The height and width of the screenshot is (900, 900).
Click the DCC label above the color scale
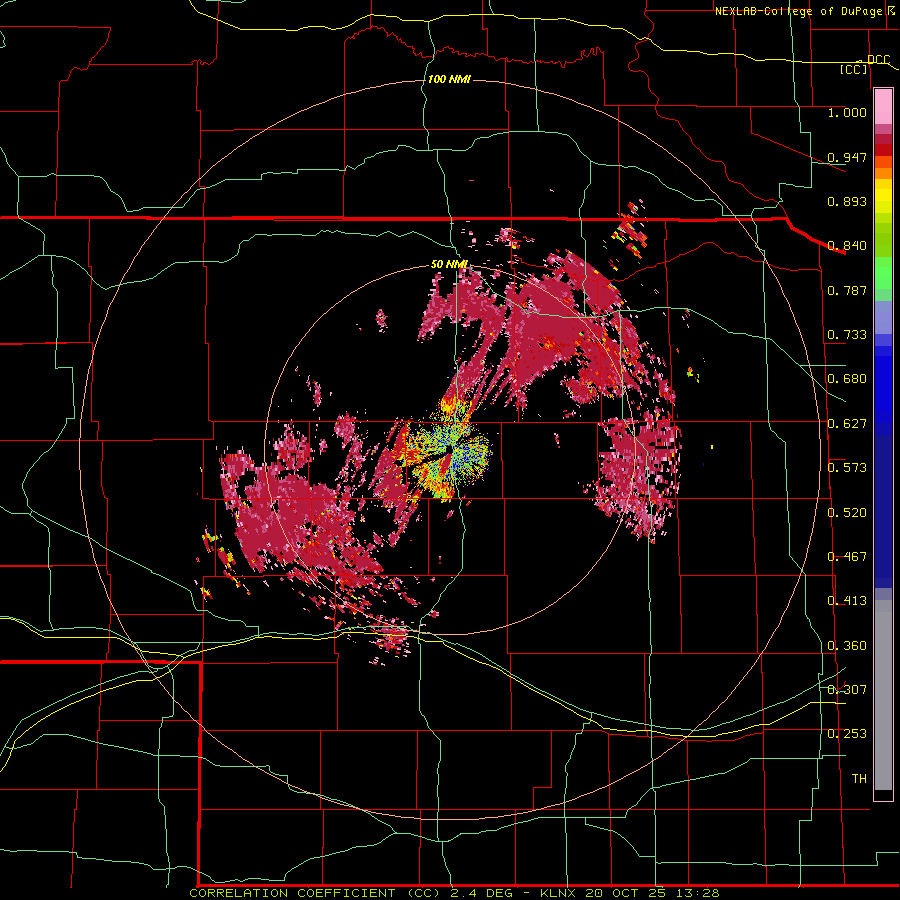tap(878, 59)
